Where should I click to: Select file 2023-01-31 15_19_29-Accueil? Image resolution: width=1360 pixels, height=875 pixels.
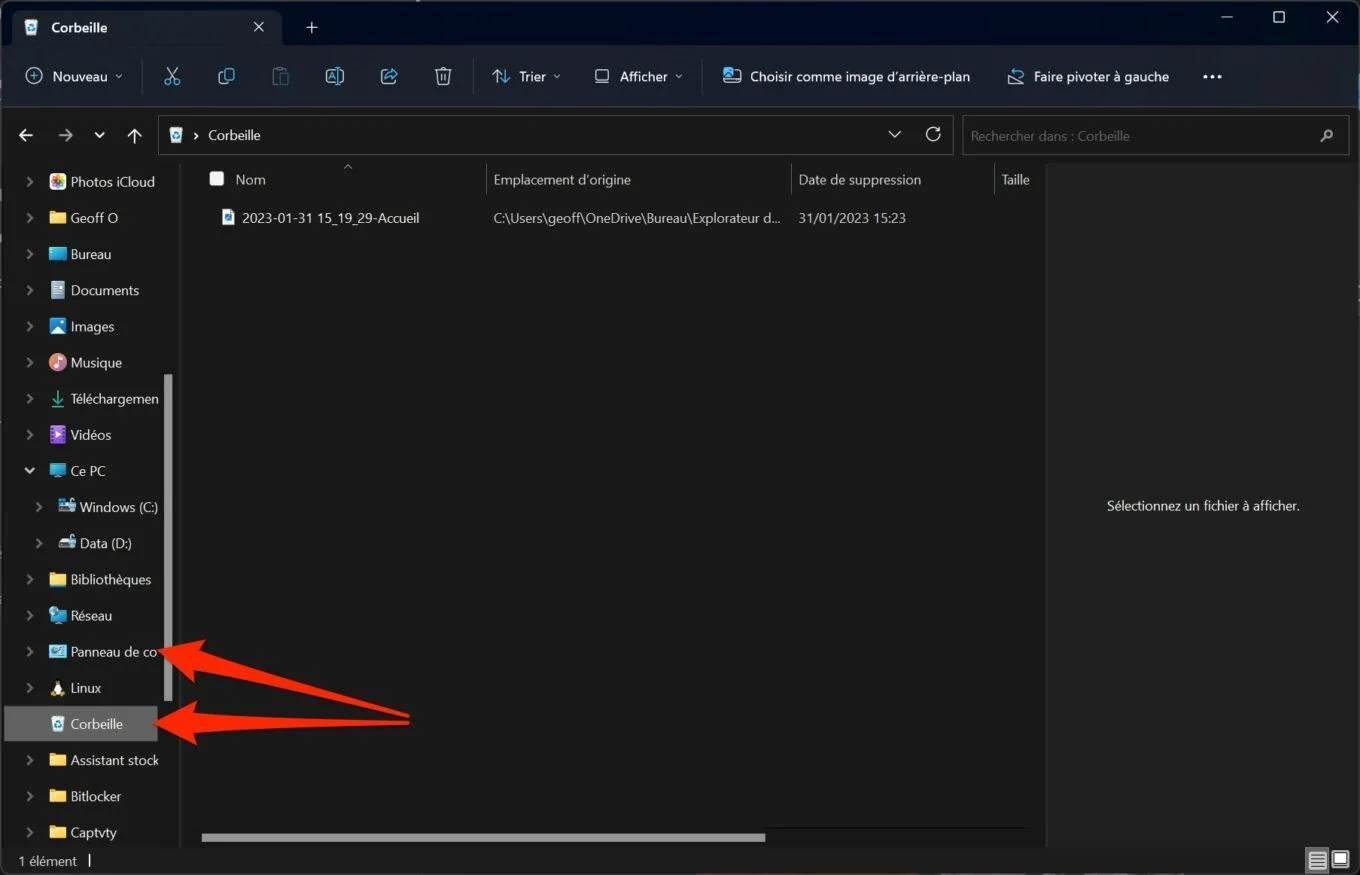click(330, 218)
